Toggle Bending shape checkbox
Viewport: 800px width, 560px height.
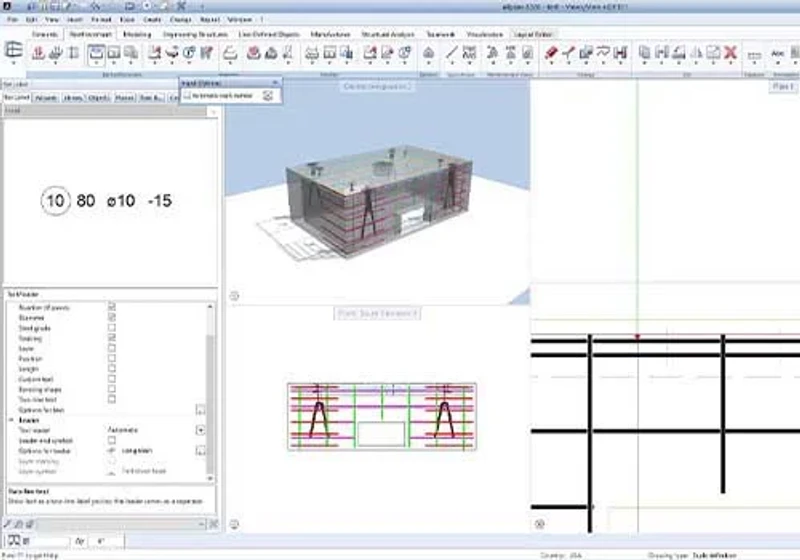[x=112, y=389]
